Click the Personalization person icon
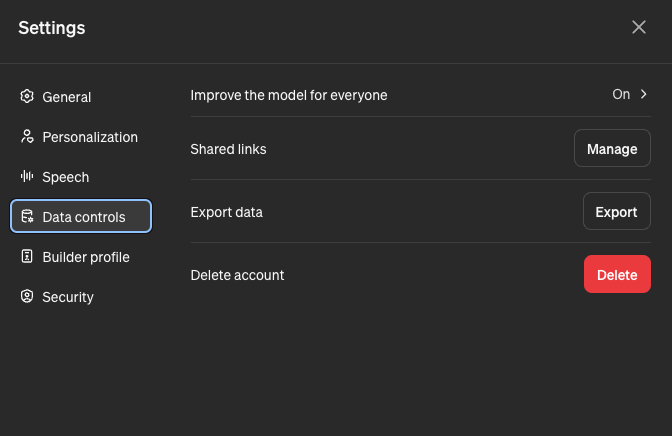The image size is (672, 436). click(x=27, y=137)
